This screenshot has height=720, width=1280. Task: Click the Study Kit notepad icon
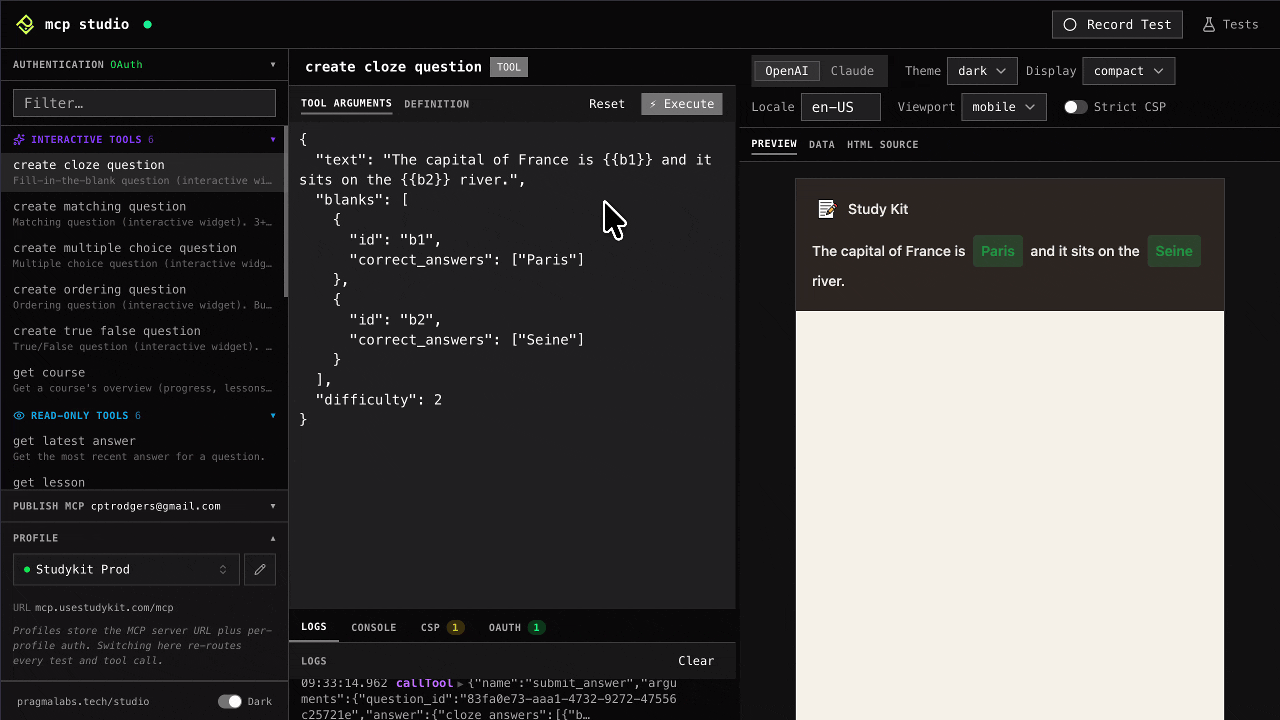(827, 209)
